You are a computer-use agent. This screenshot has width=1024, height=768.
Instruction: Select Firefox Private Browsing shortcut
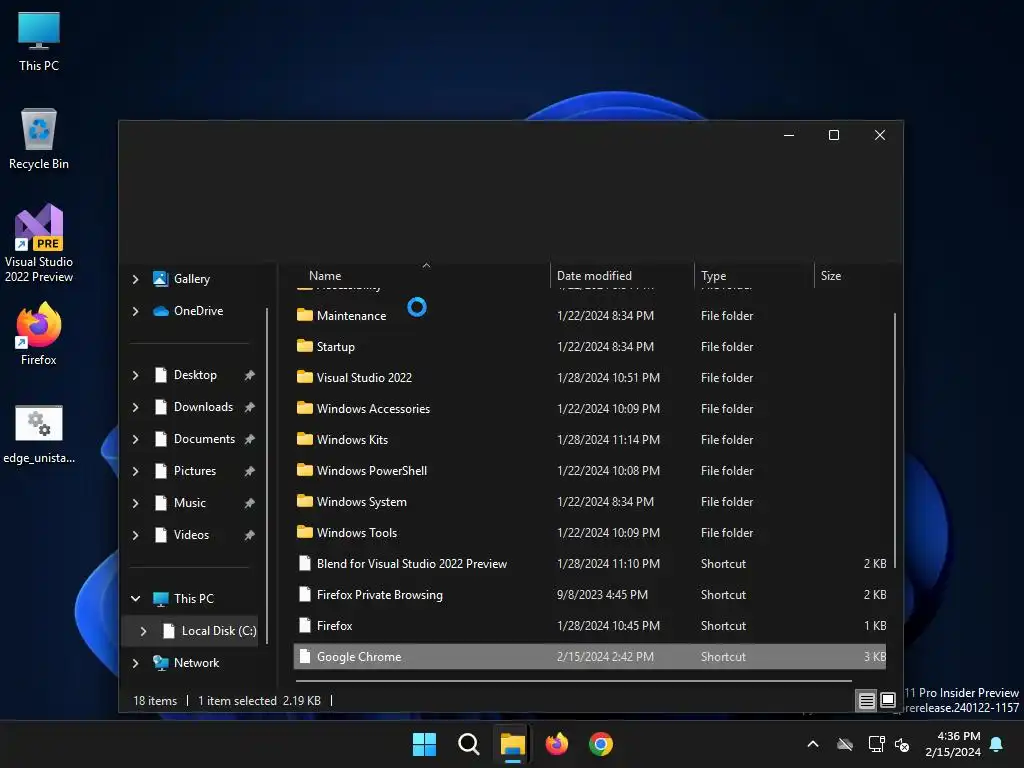591,595
